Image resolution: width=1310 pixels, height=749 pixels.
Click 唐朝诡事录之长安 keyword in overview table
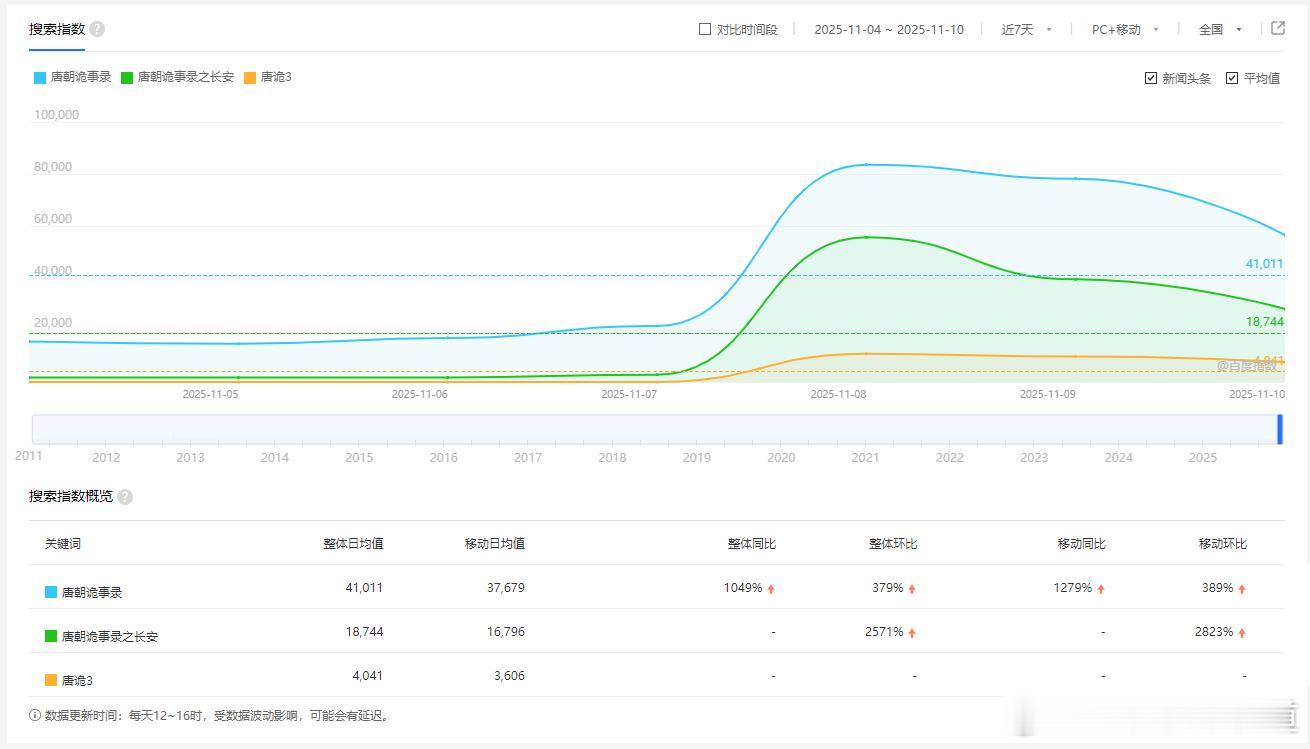point(109,636)
